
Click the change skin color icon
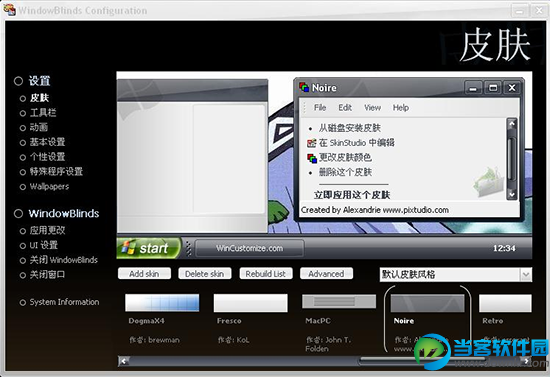(312, 158)
